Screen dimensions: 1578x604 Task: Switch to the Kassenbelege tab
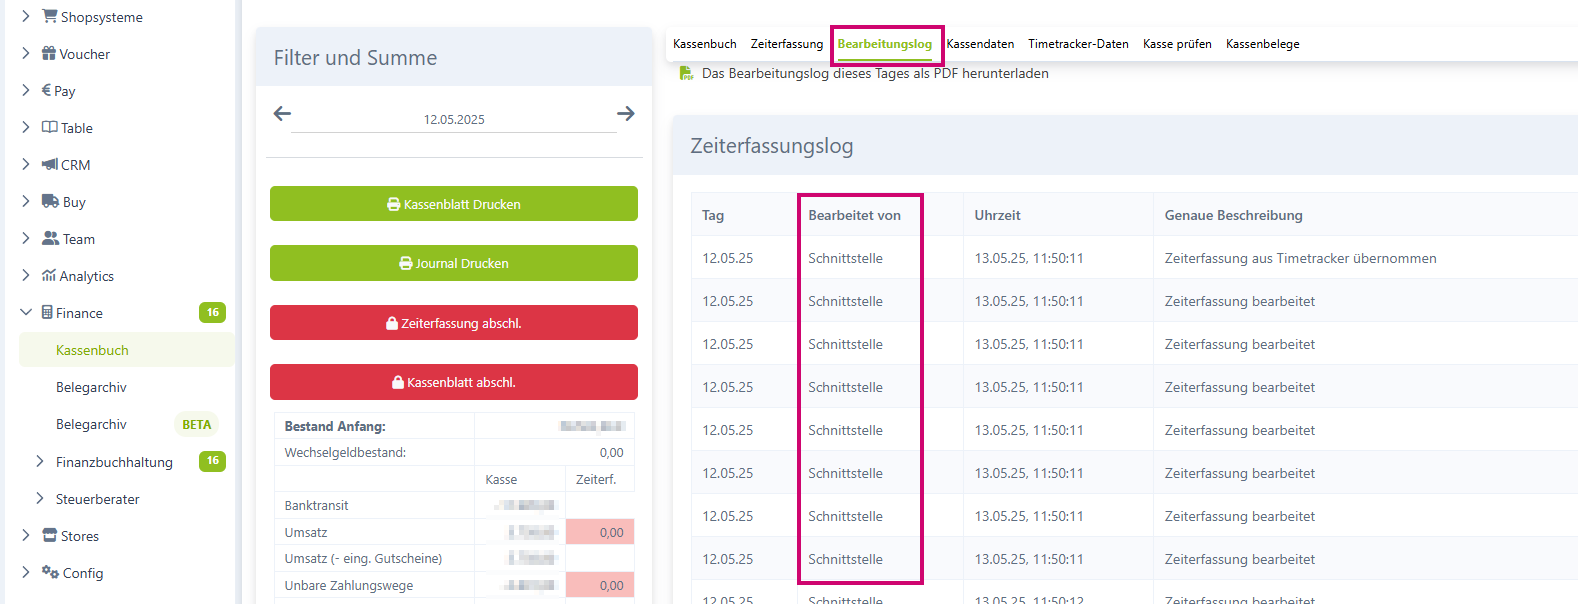coord(1262,44)
